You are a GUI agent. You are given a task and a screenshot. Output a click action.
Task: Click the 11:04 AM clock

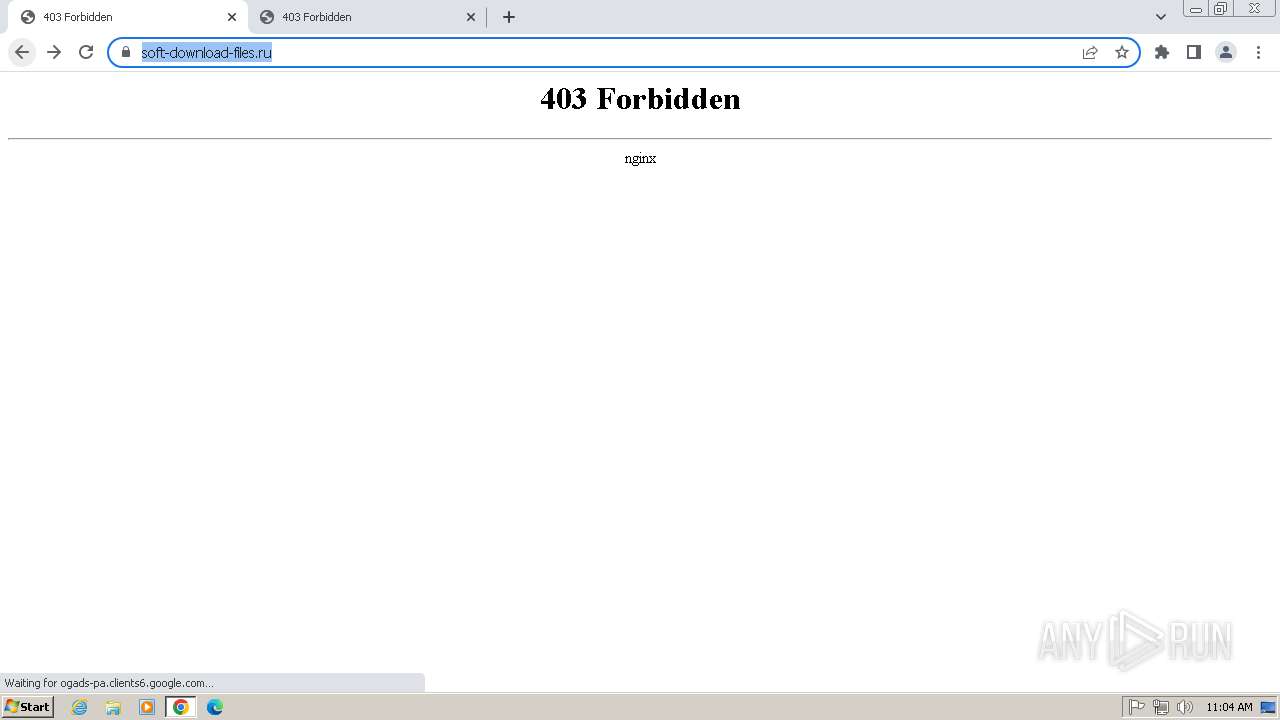pos(1229,707)
